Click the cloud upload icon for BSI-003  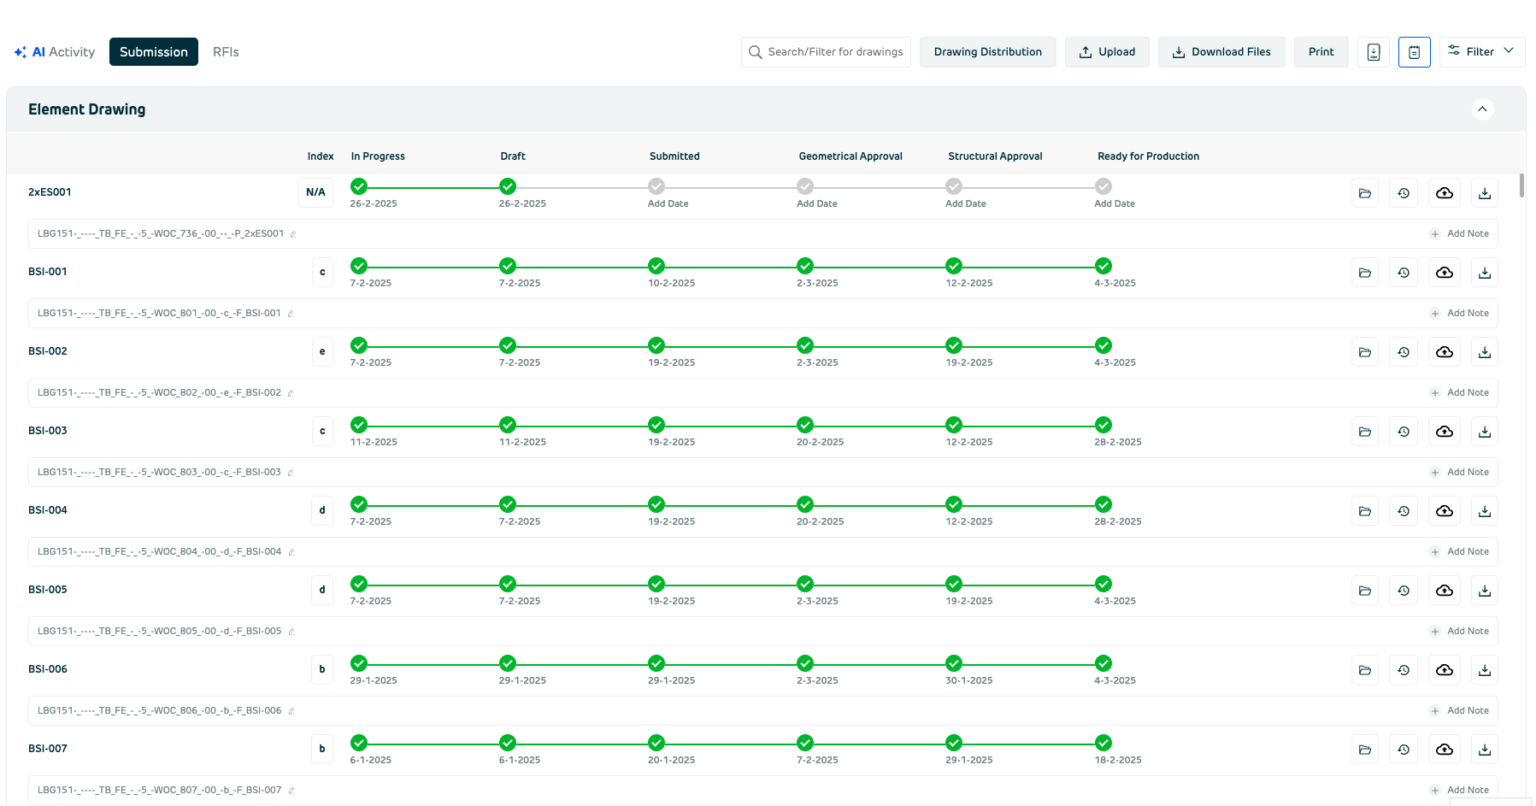1444,431
